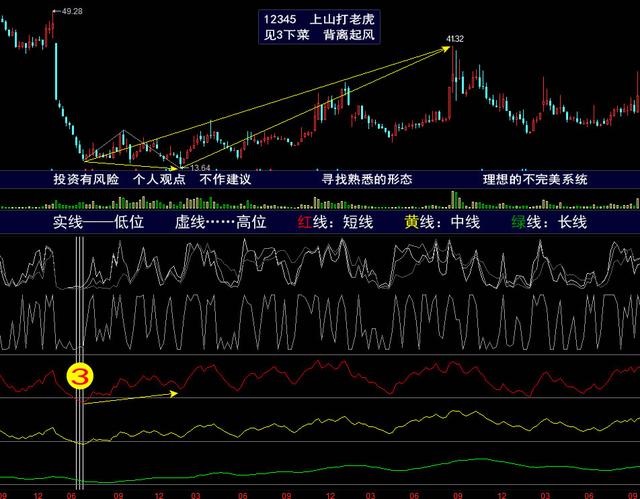Click the 41.32 peak price label

[455, 39]
